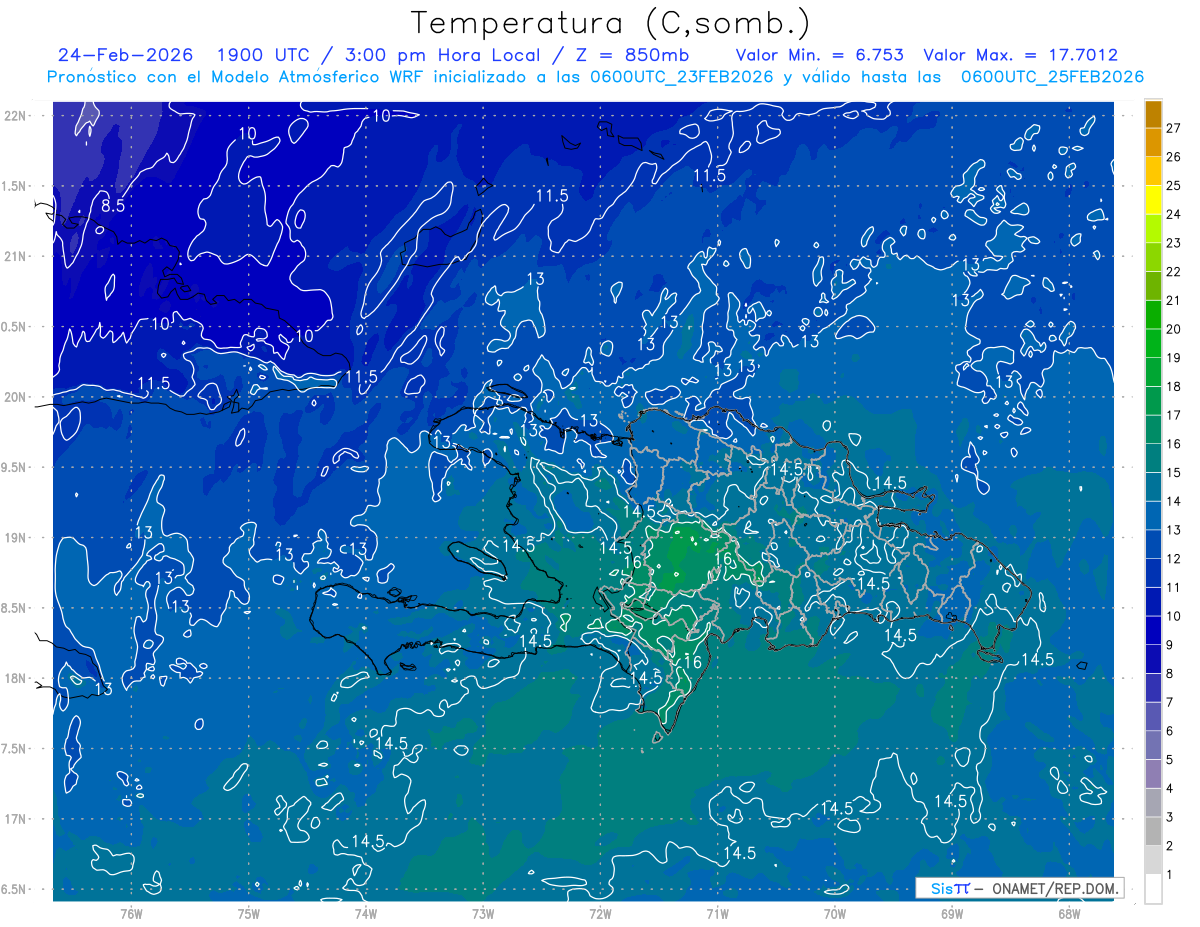Click the "74W" longitude axis label
1200x927 pixels.
(366, 914)
